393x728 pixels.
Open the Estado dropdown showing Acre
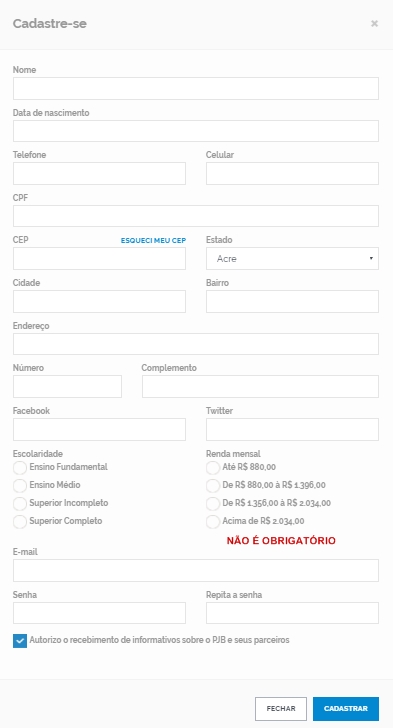click(x=292, y=259)
